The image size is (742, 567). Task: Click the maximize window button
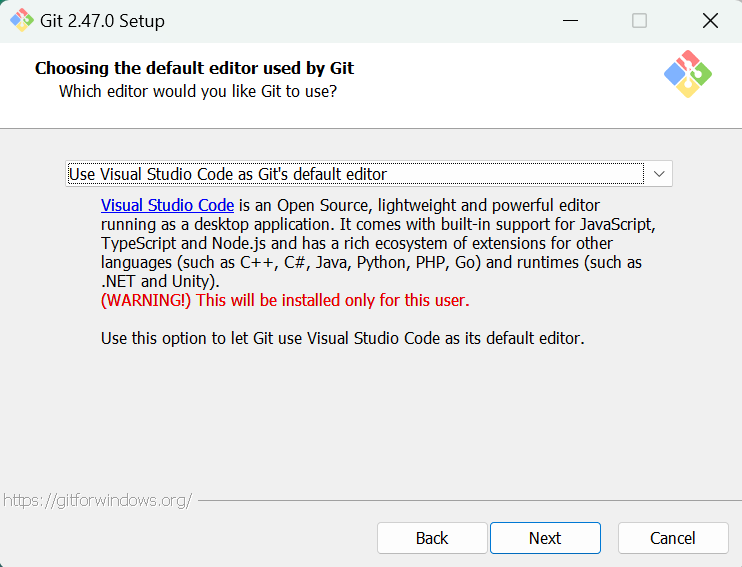639,20
